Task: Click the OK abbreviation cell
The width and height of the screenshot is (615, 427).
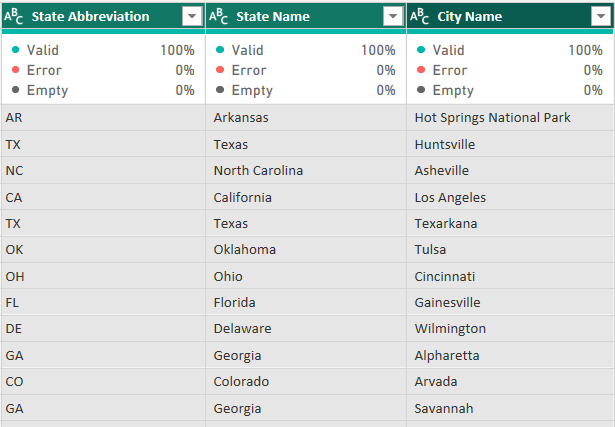Action: tap(104, 250)
